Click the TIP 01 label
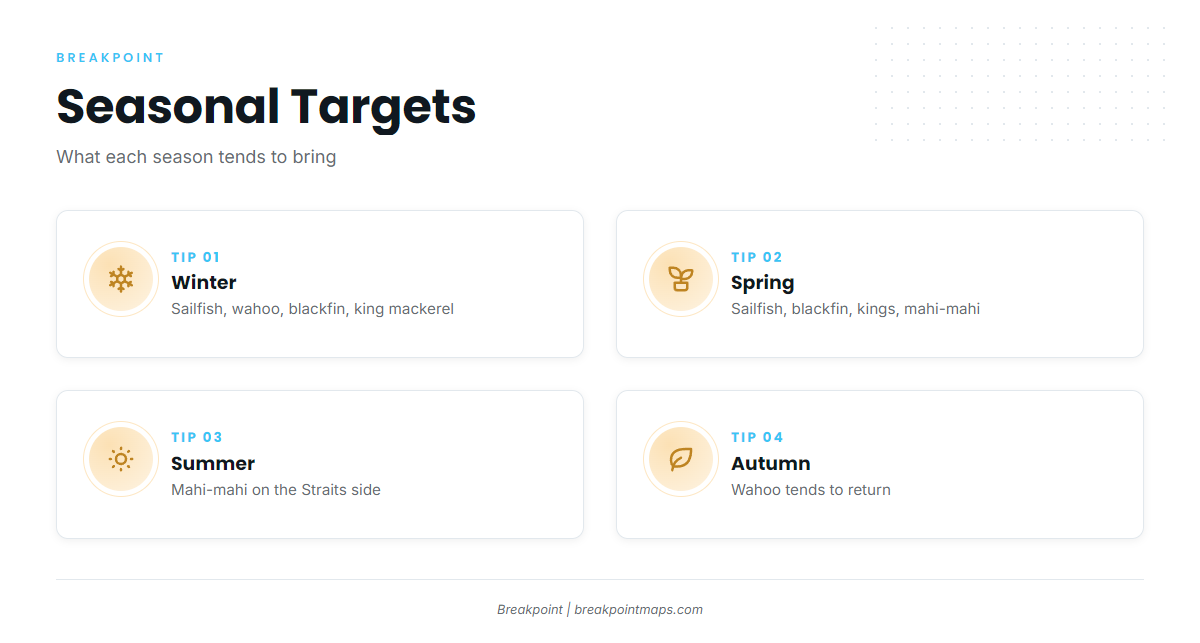The width and height of the screenshot is (1200, 643). (196, 257)
